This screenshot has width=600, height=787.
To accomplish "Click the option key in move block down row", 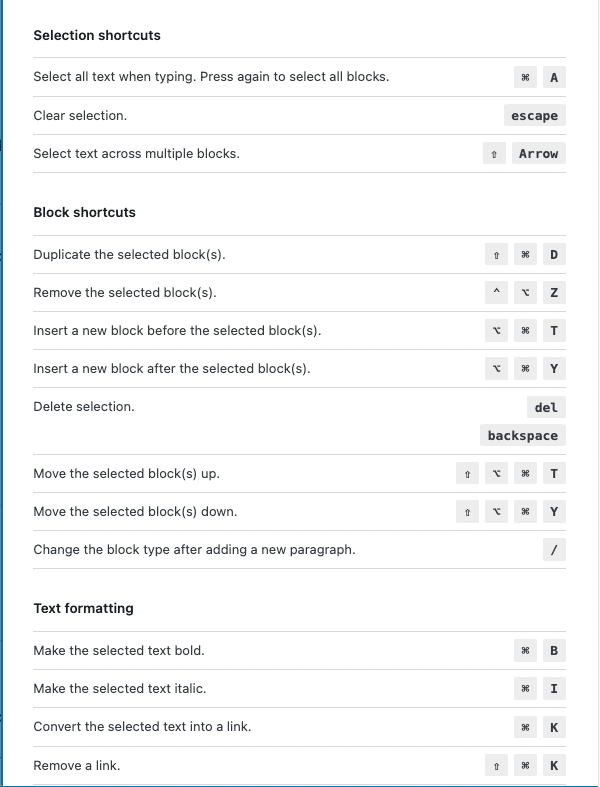I will tap(497, 512).
